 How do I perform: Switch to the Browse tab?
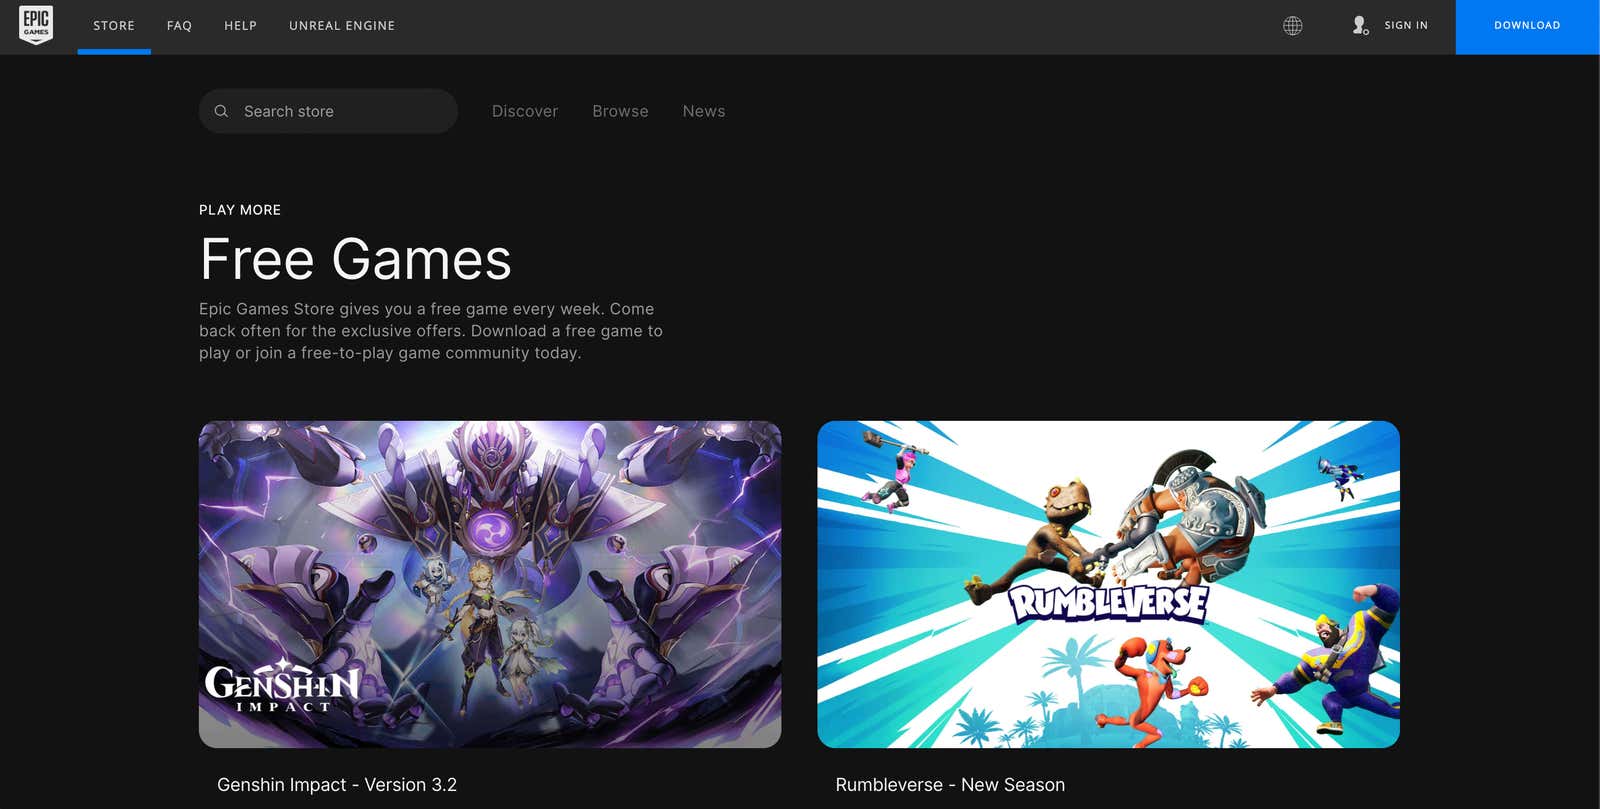pyautogui.click(x=620, y=111)
